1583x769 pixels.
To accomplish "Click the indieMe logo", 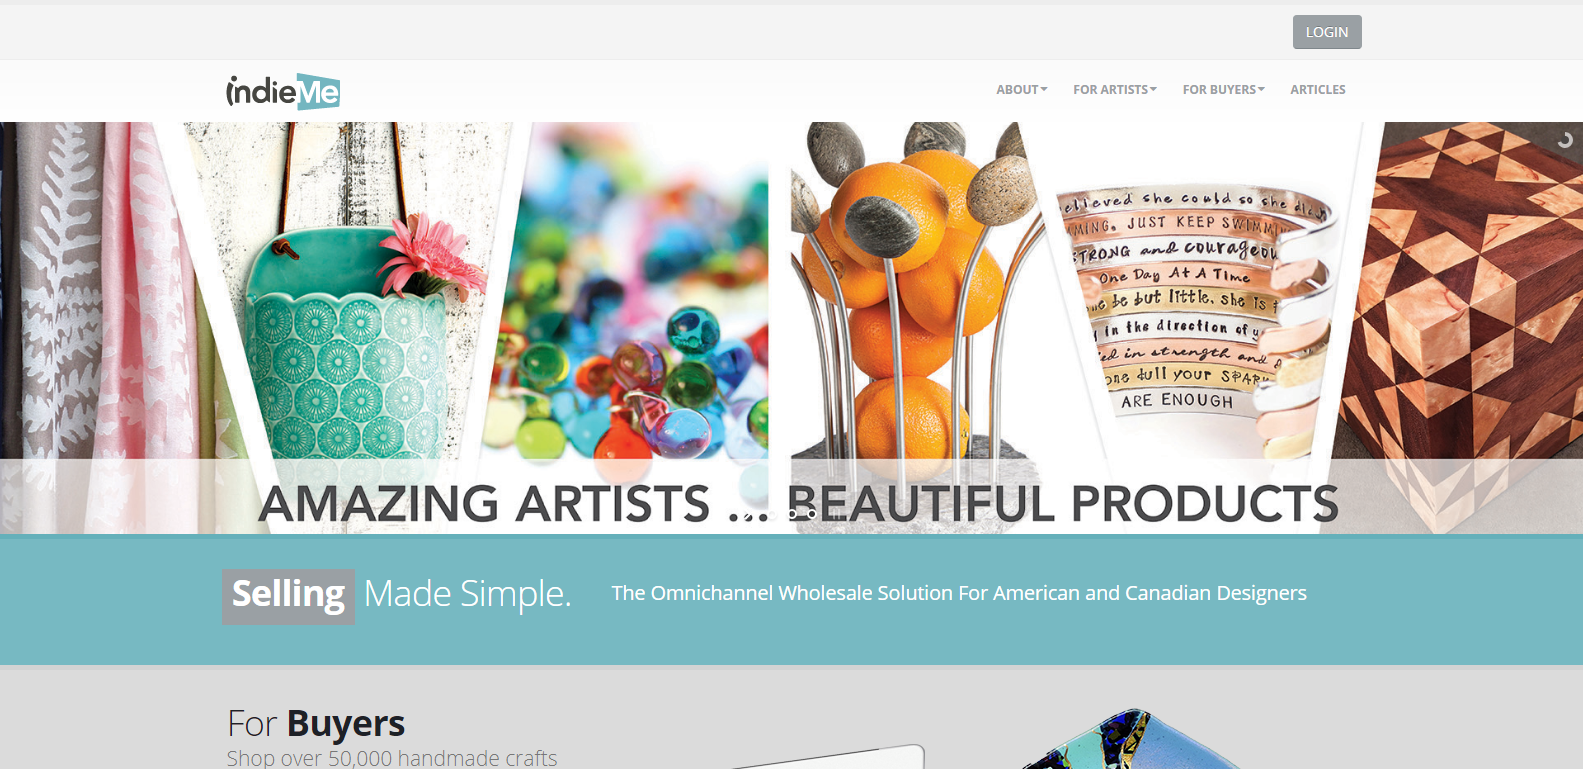I will click(283, 91).
